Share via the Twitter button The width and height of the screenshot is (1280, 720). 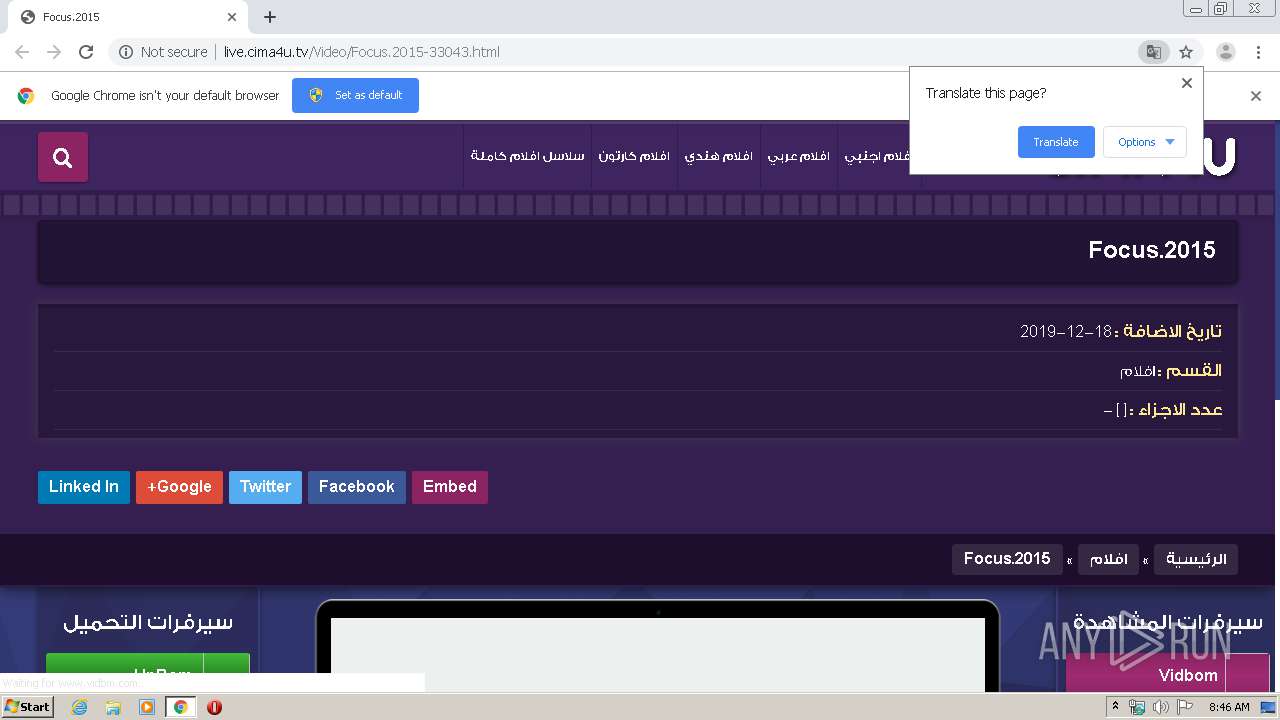pyautogui.click(x=265, y=487)
